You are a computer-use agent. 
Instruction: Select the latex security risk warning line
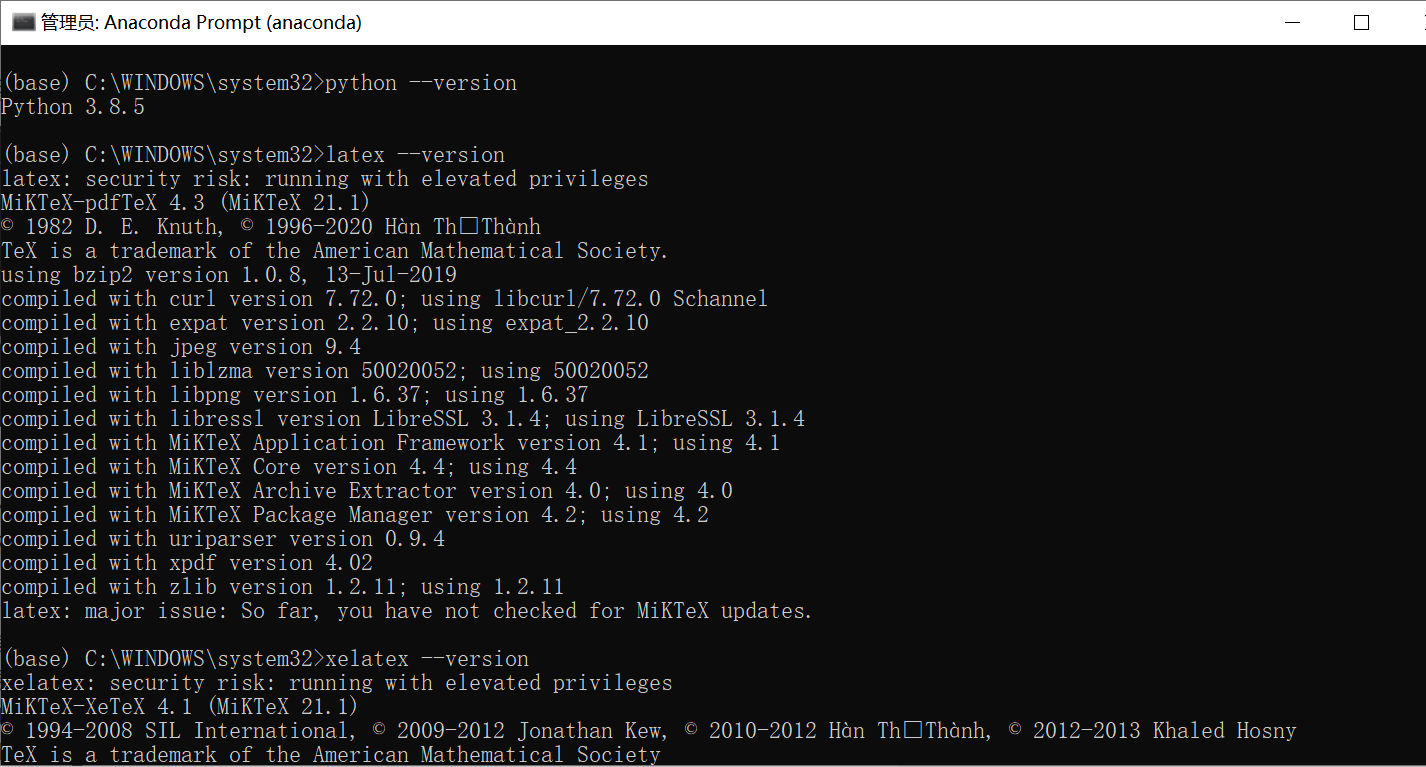[325, 179]
